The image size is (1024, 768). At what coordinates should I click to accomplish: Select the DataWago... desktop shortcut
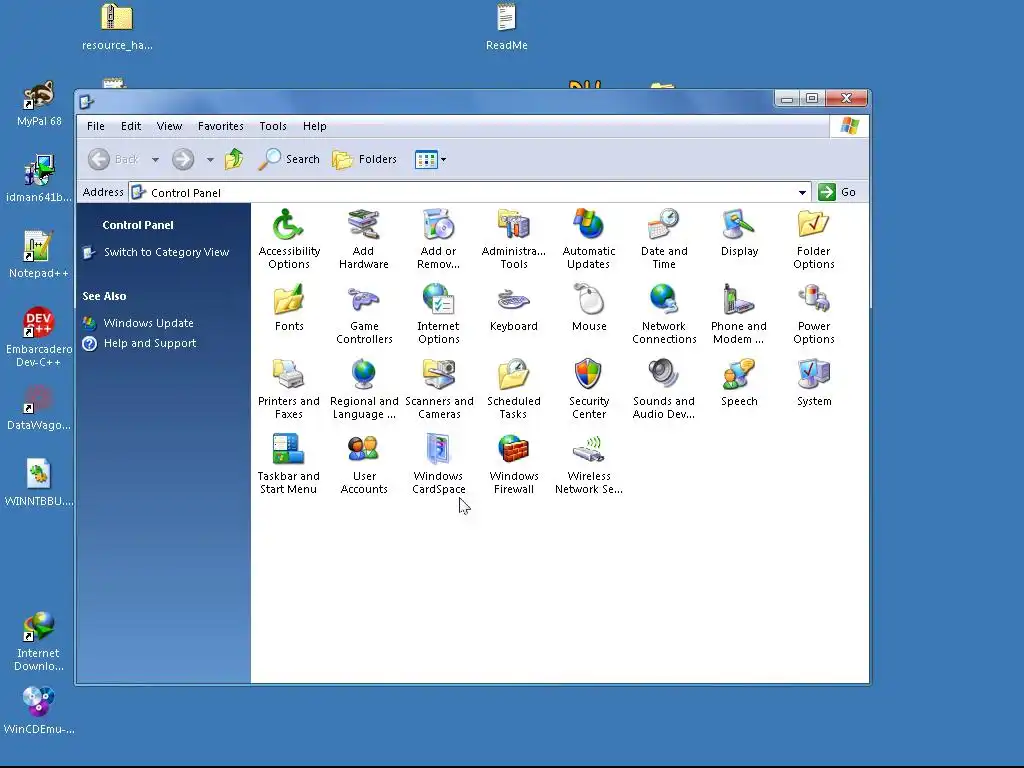pos(39,408)
